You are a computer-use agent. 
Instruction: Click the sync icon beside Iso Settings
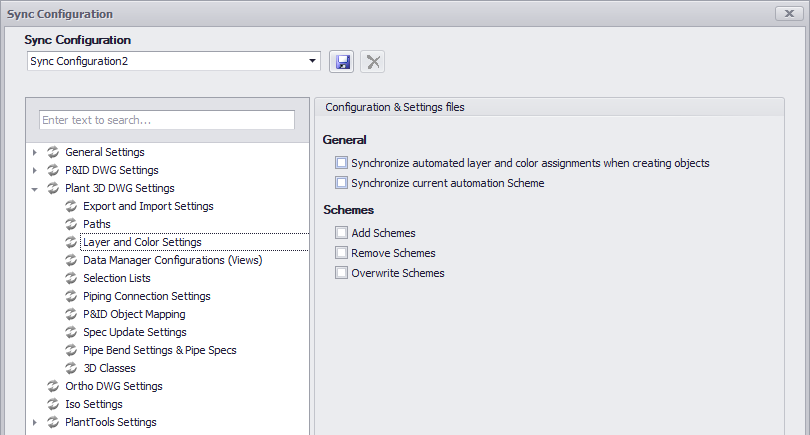53,404
